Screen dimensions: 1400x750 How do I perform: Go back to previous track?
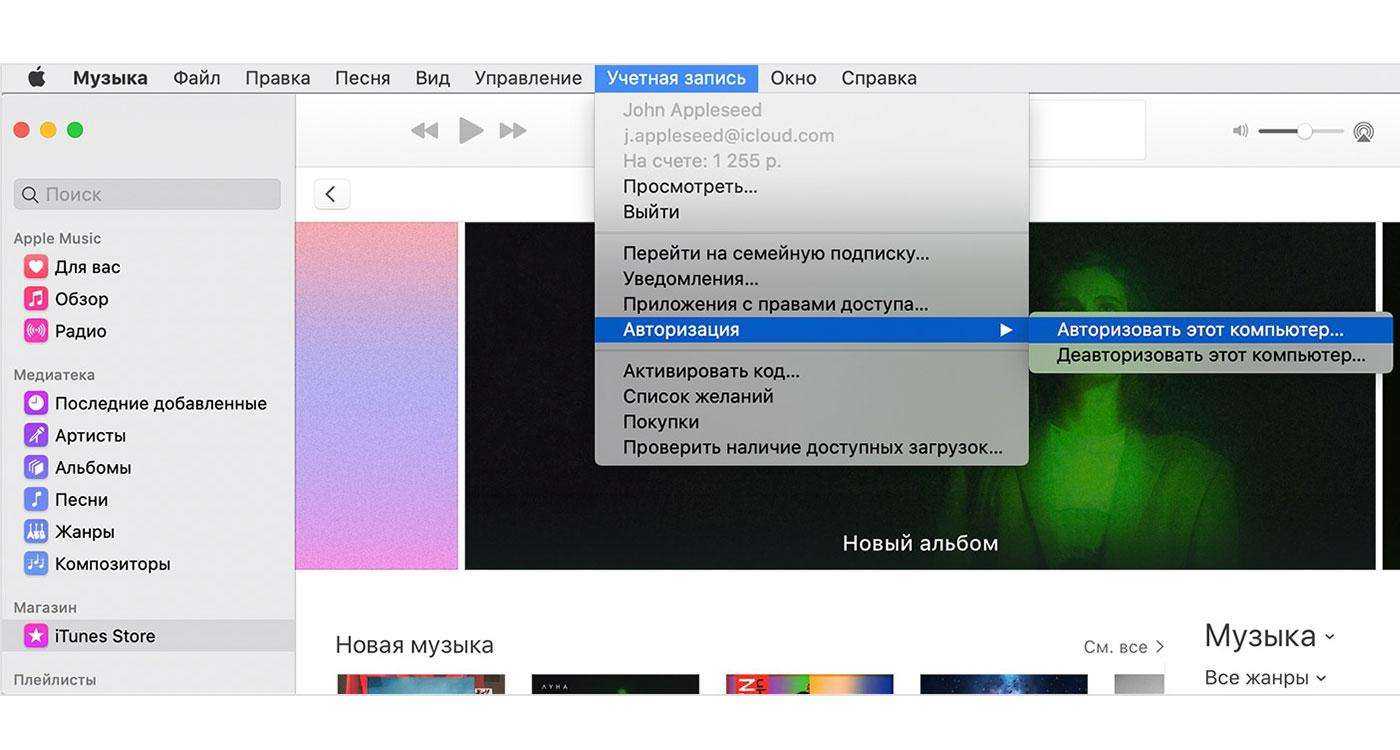425,131
